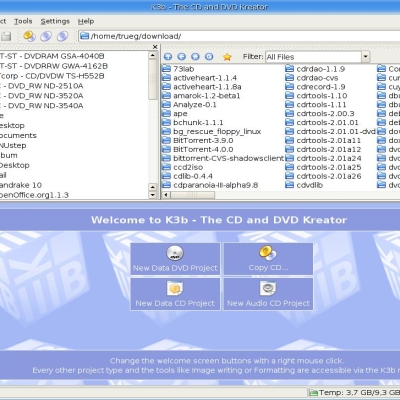
Task: Click the vertical scrollbar thumb of device tree
Action: 153,80
